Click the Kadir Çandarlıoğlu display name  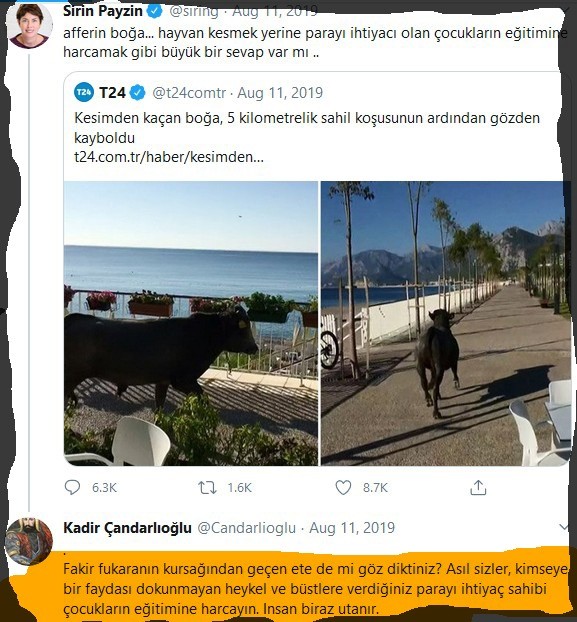tap(127, 528)
